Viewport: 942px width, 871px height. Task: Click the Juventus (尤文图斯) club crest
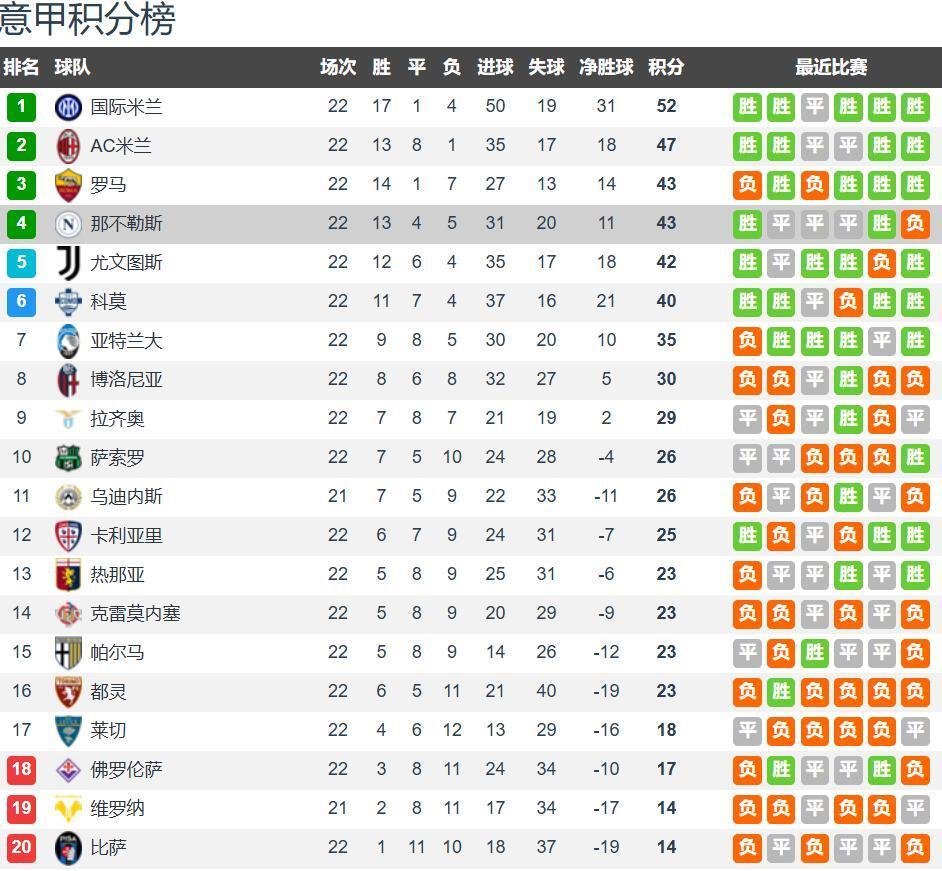(68, 263)
